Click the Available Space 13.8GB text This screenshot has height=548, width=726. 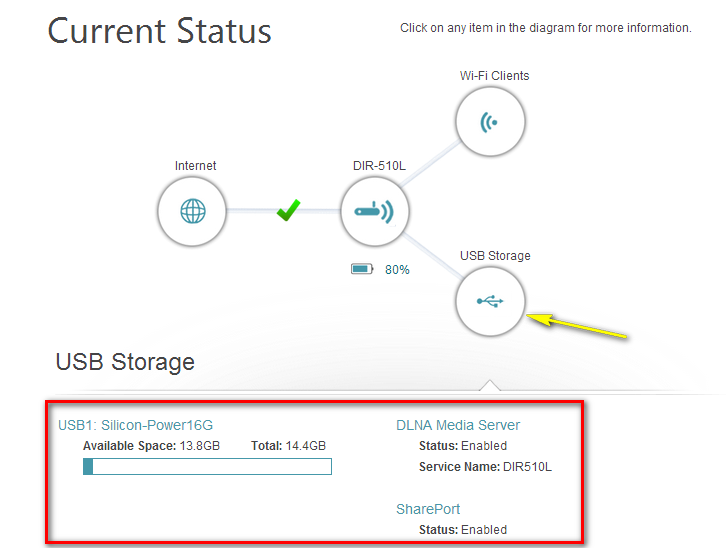point(151,446)
